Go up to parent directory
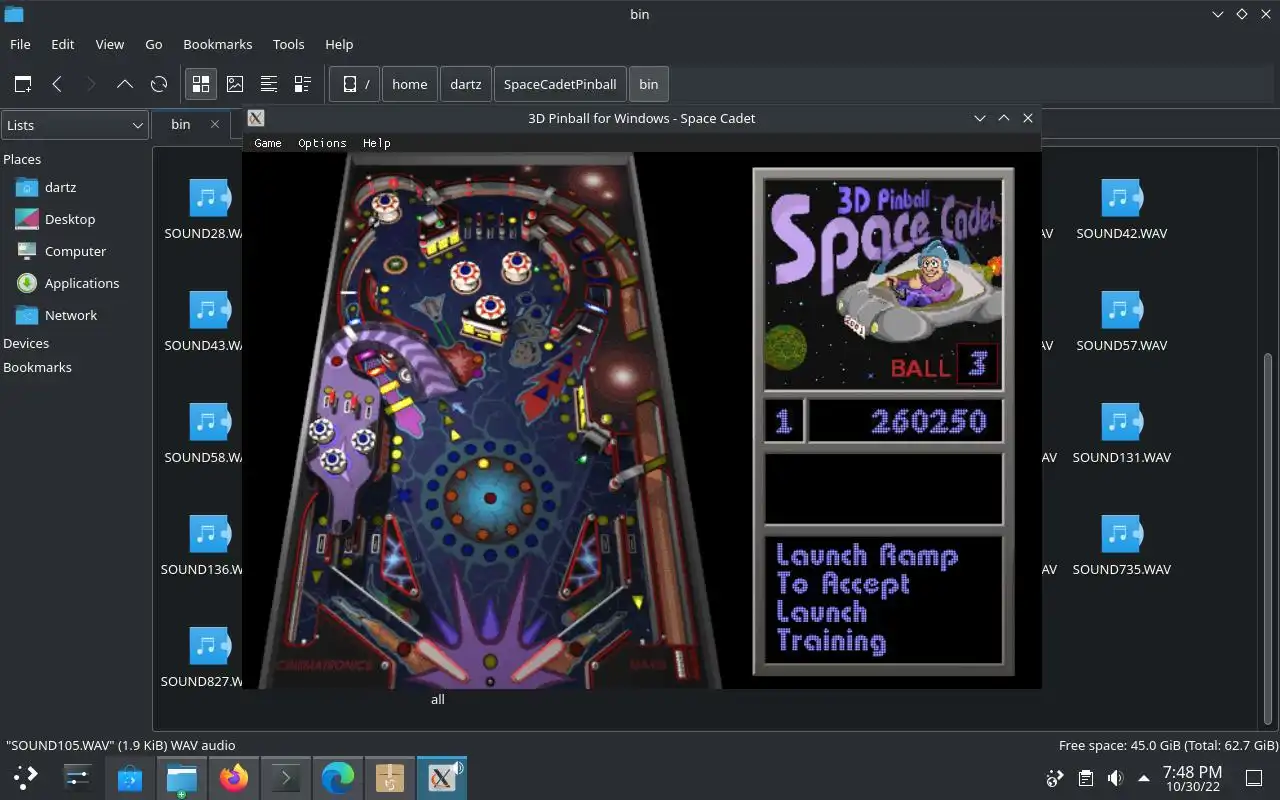The image size is (1280, 800). pyautogui.click(x=124, y=84)
